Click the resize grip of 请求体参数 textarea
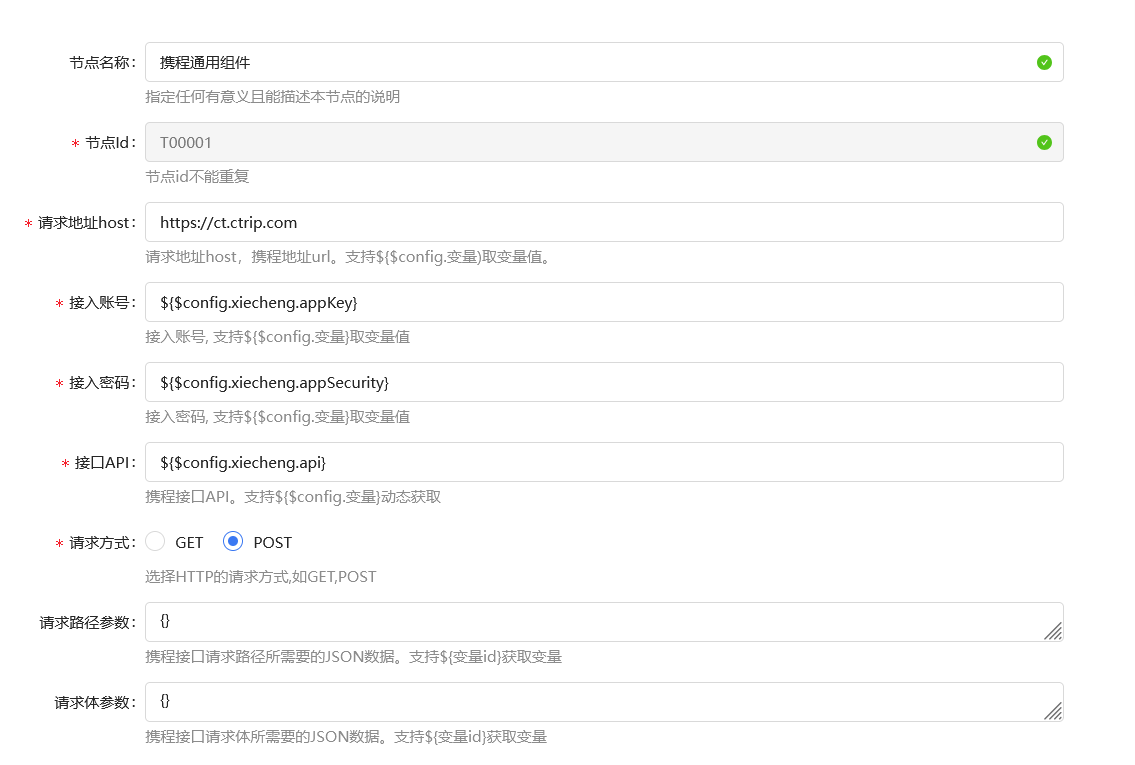The image size is (1135, 765). pos(1055,712)
